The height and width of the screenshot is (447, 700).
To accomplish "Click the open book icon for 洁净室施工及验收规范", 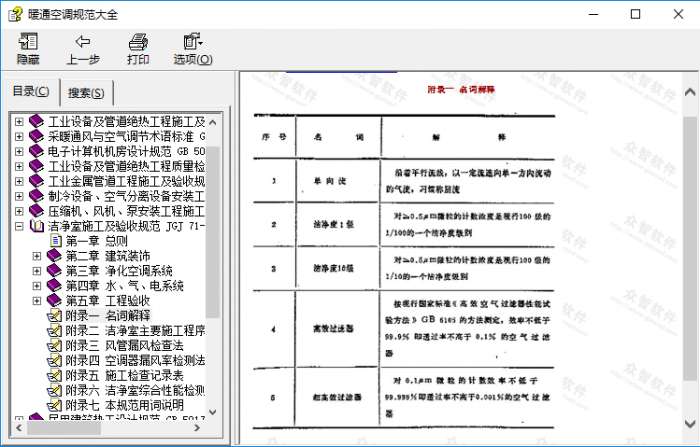I will (x=36, y=226).
